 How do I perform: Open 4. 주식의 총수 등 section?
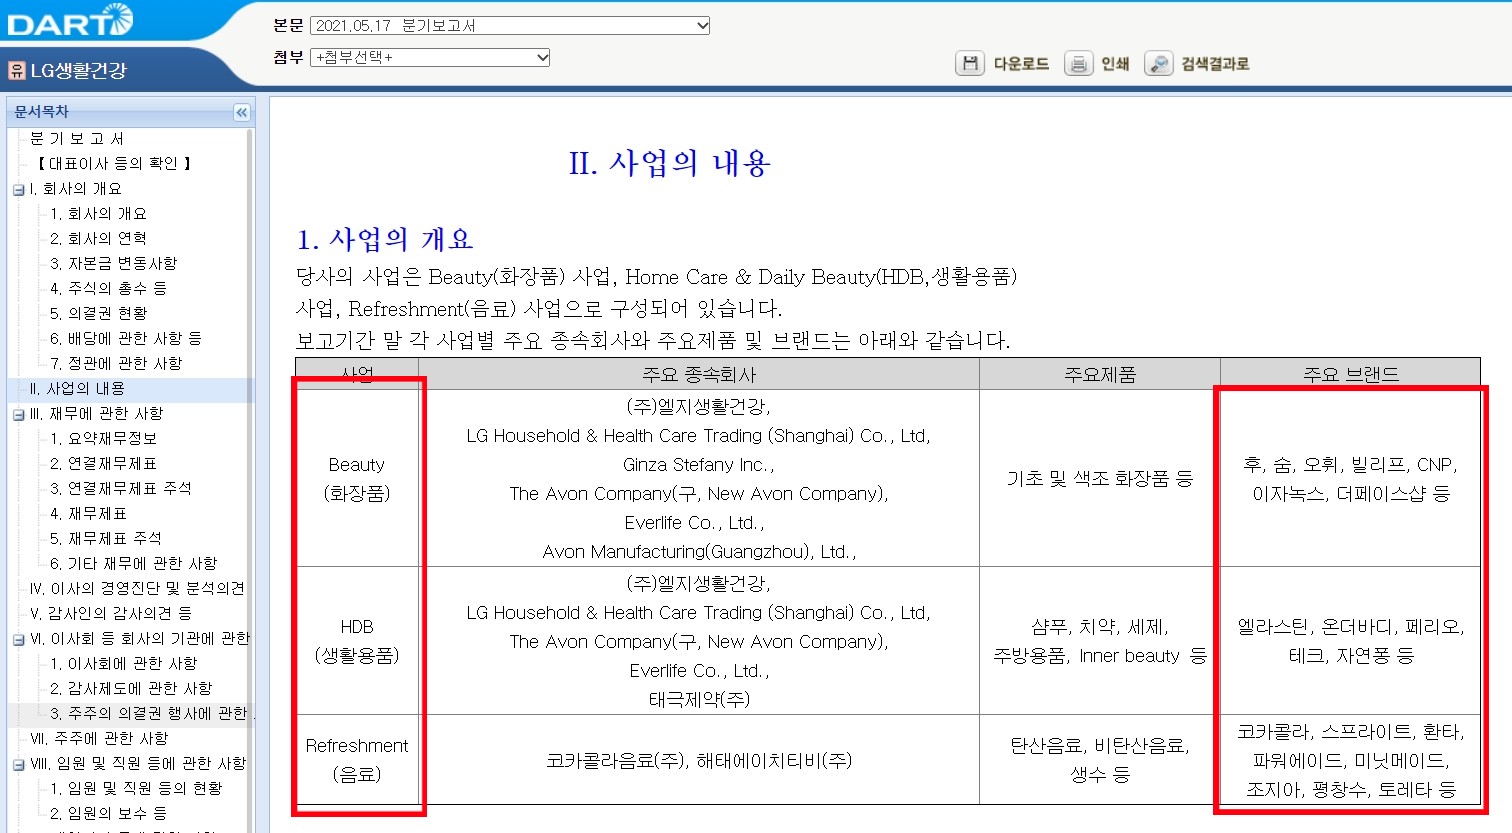pyautogui.click(x=108, y=288)
